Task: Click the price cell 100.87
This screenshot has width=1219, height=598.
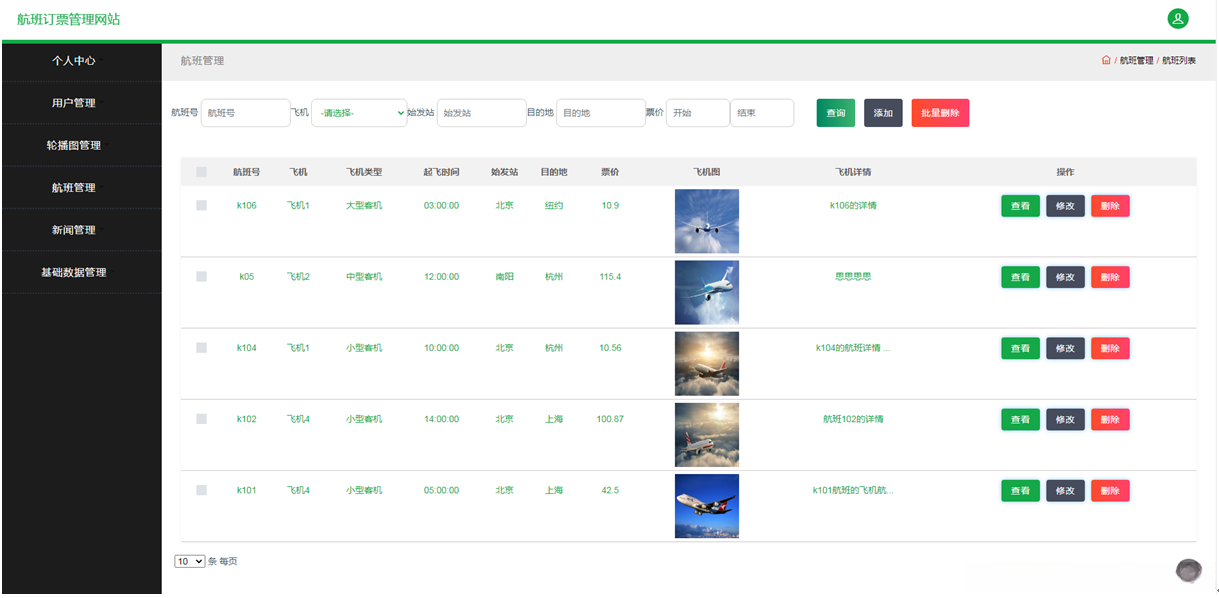Action: [x=610, y=419]
